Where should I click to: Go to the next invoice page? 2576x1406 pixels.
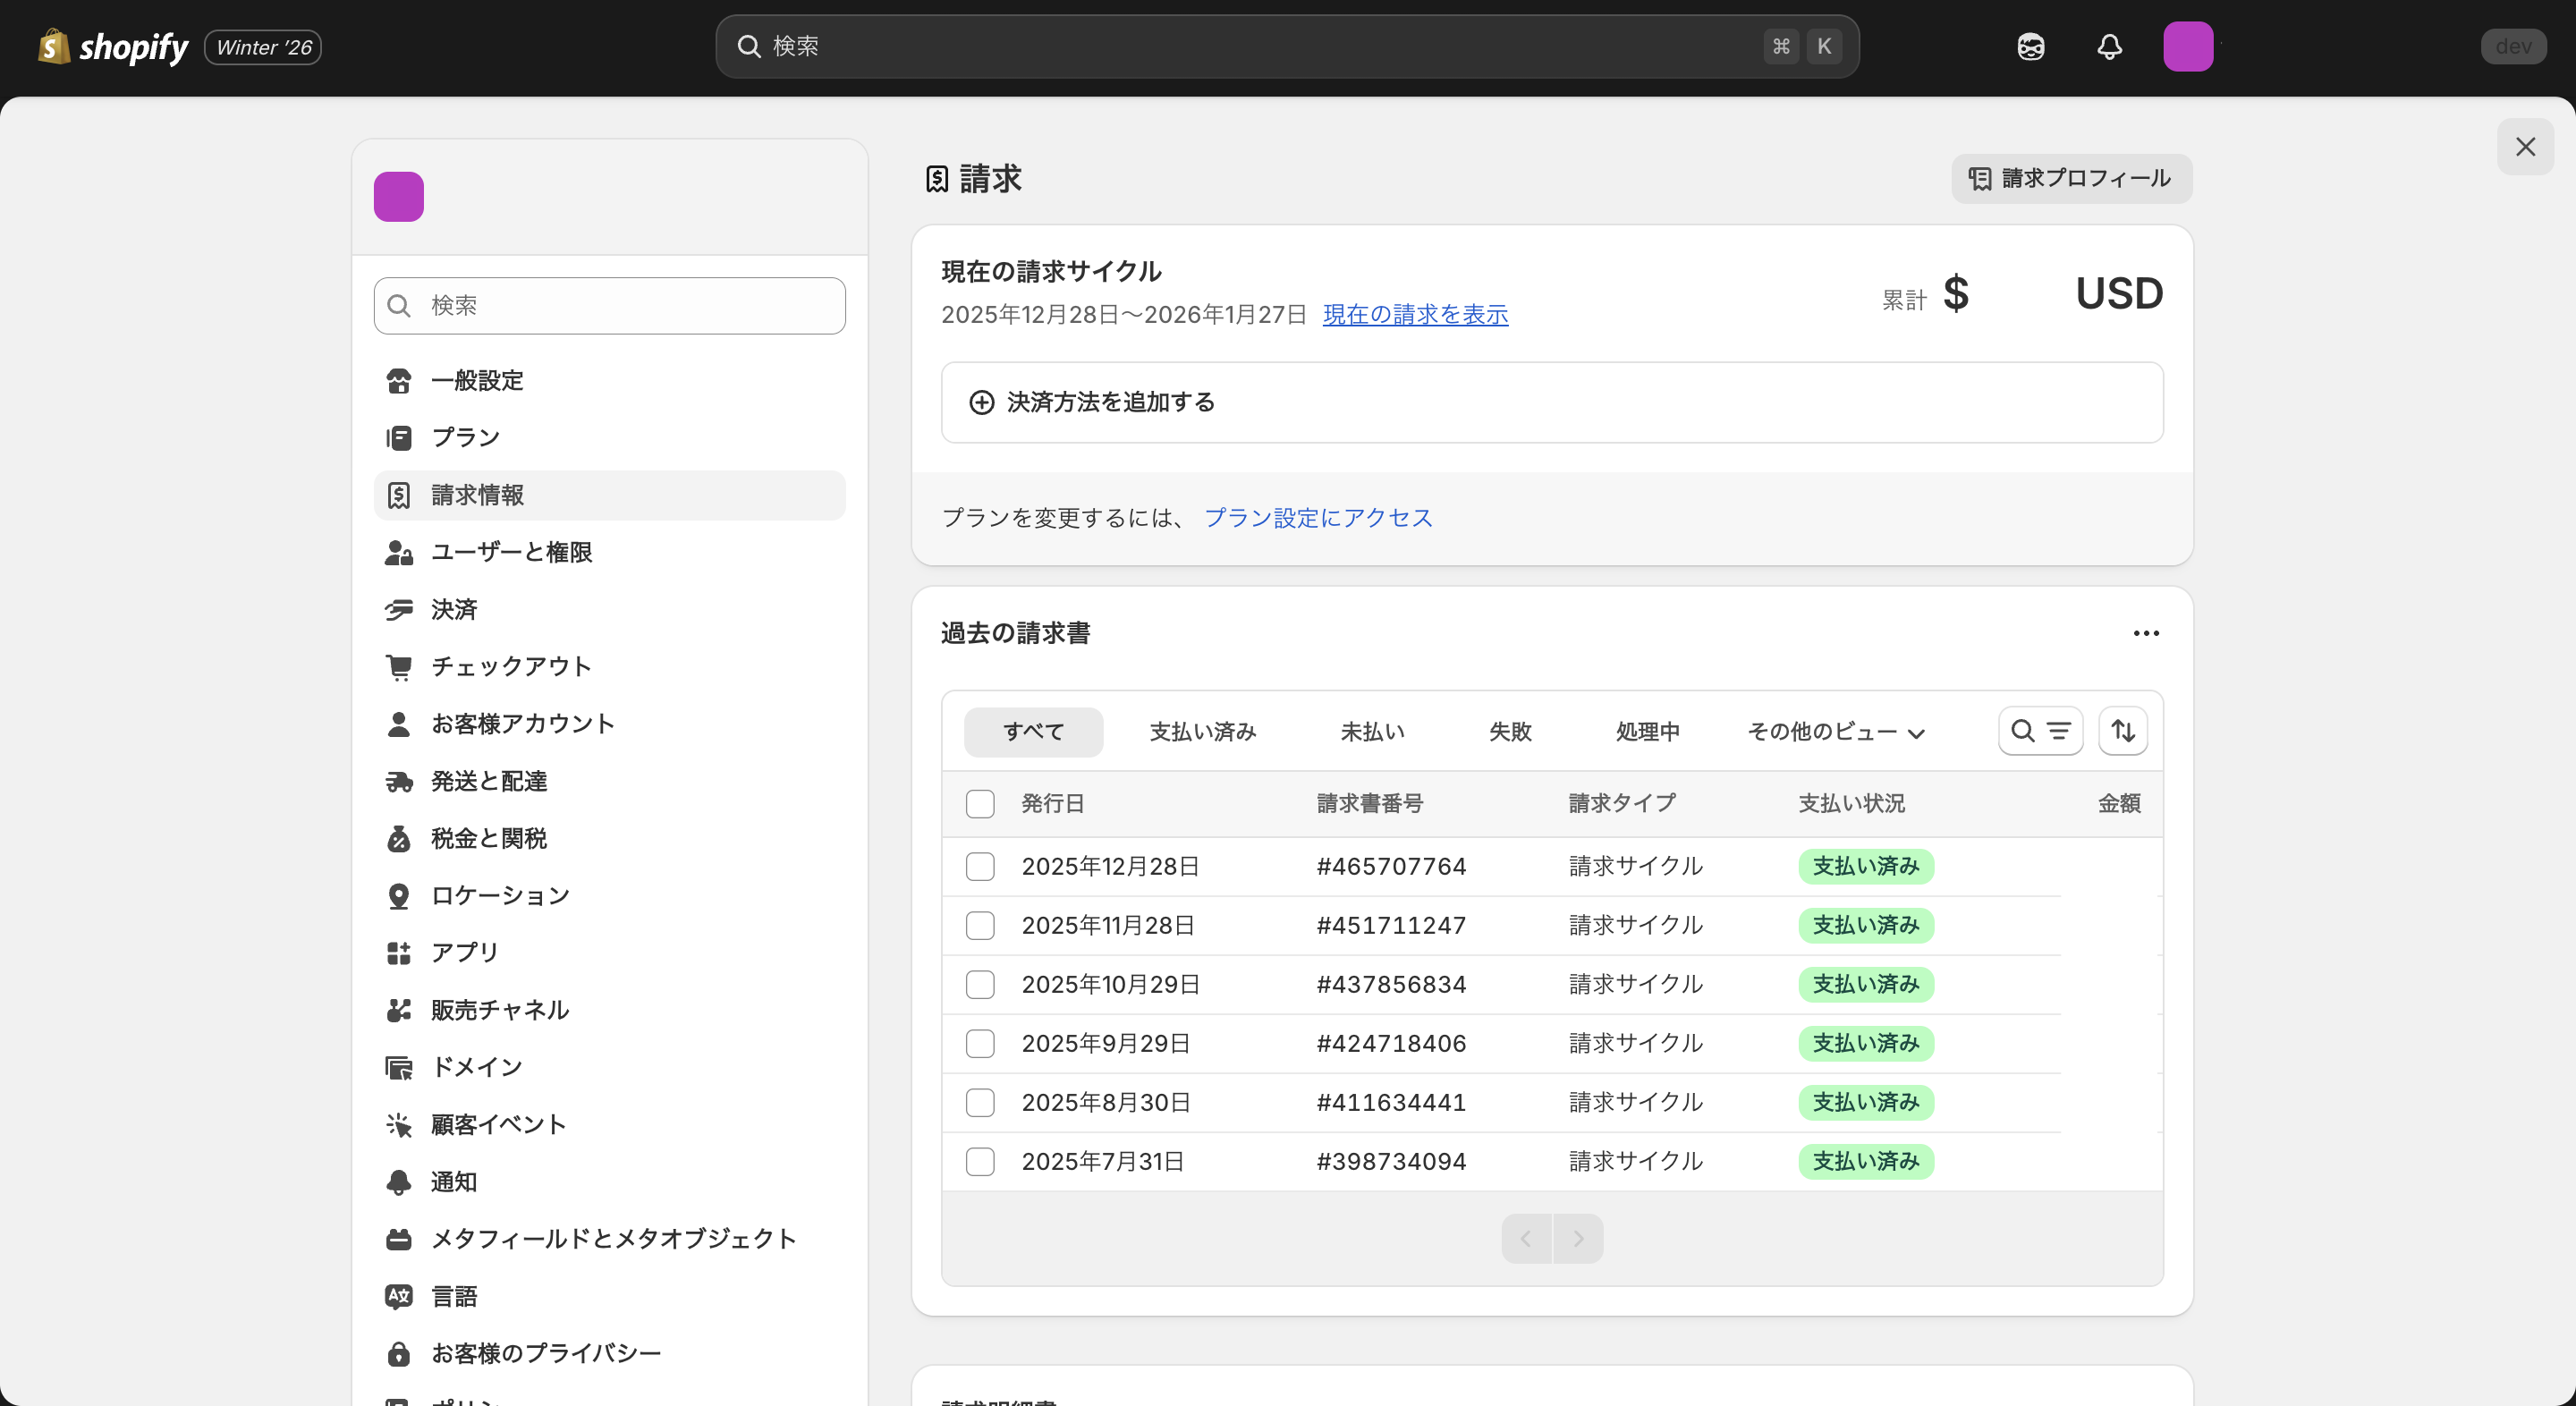tap(1578, 1238)
